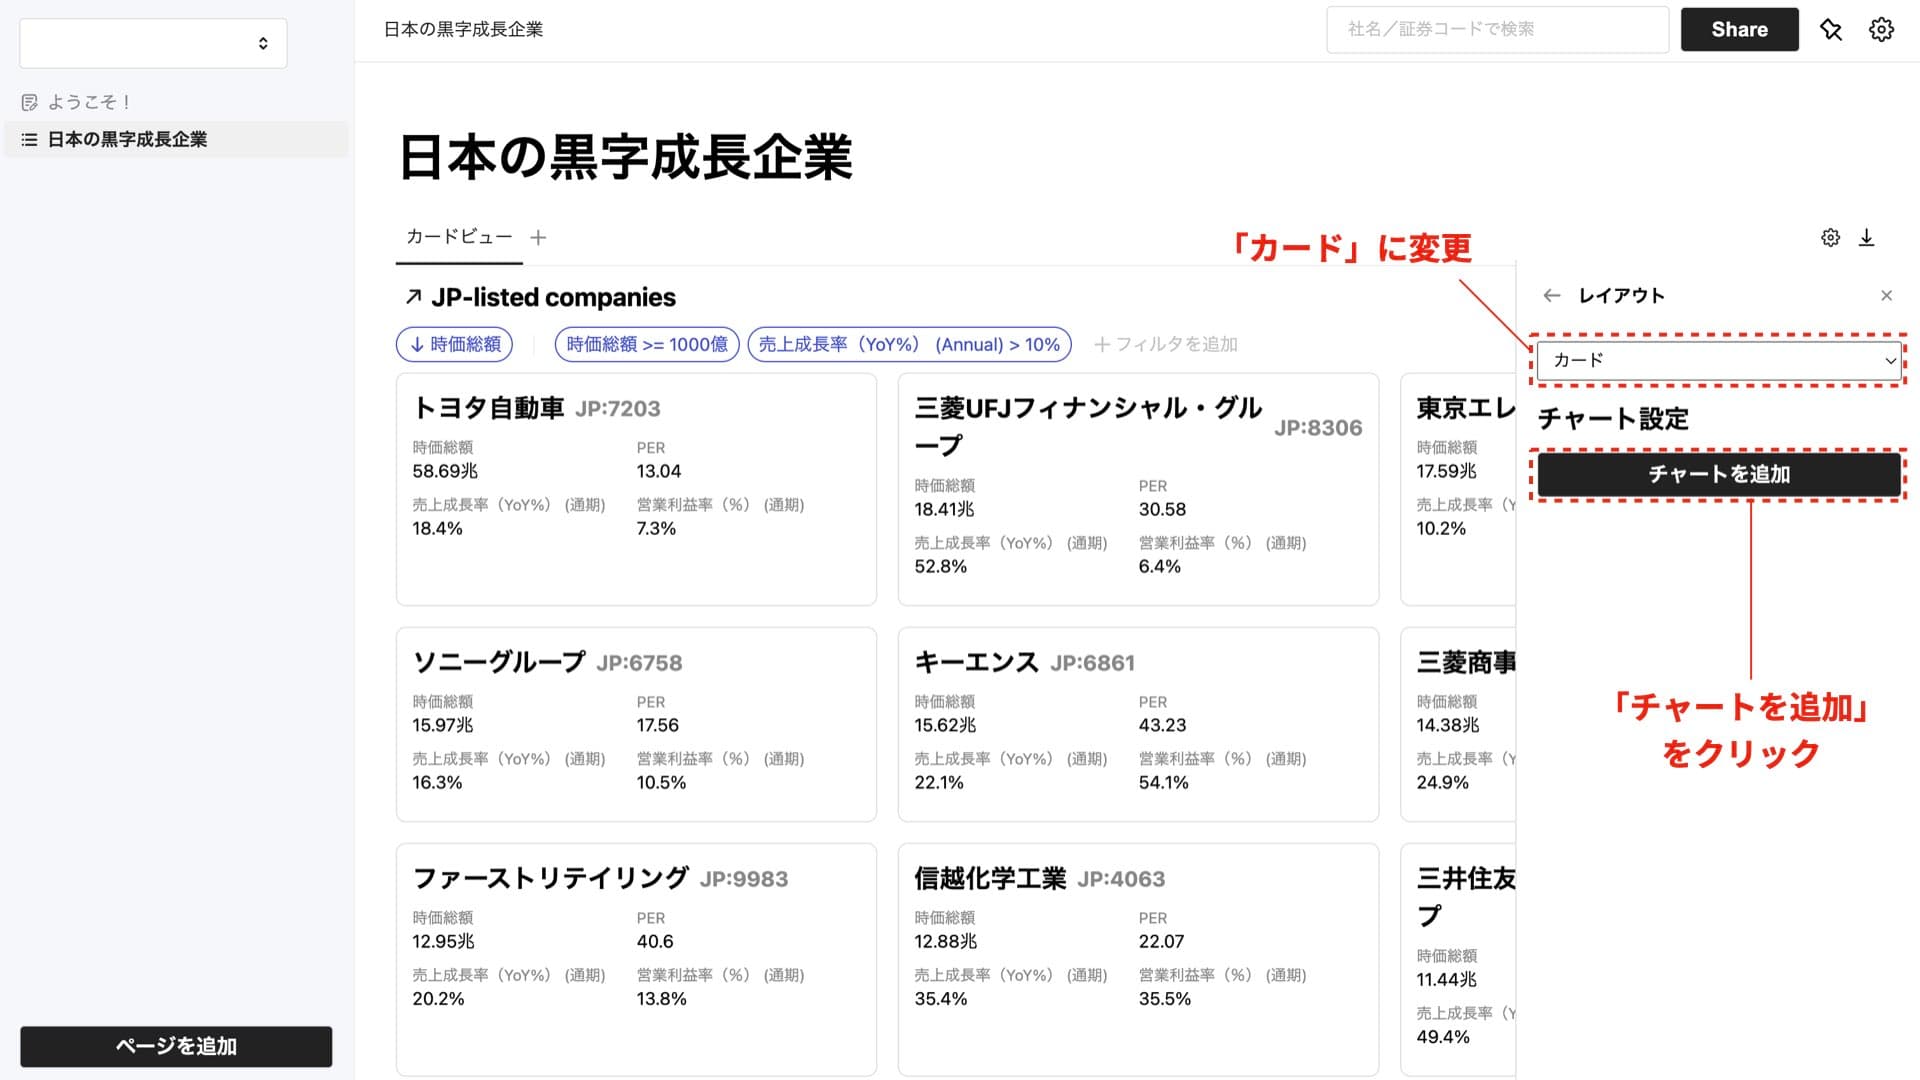
Task: Click the ようこそ！ page icon in sidebar
Action: (x=30, y=102)
